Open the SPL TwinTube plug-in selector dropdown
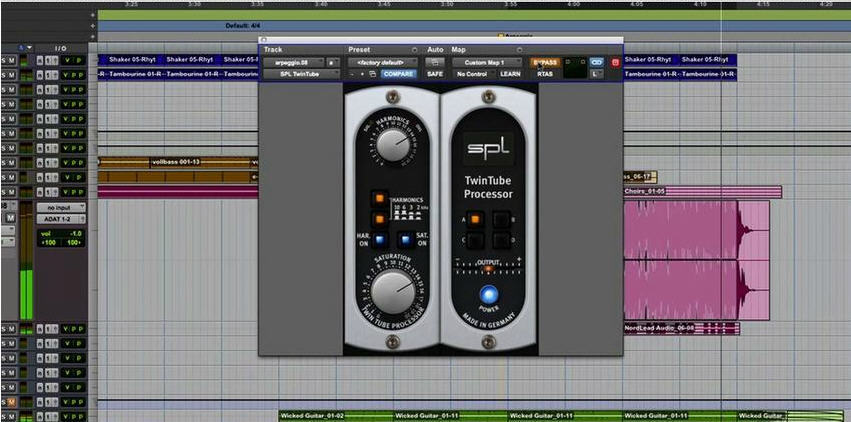Screen dimensions: 851x422 (302, 74)
